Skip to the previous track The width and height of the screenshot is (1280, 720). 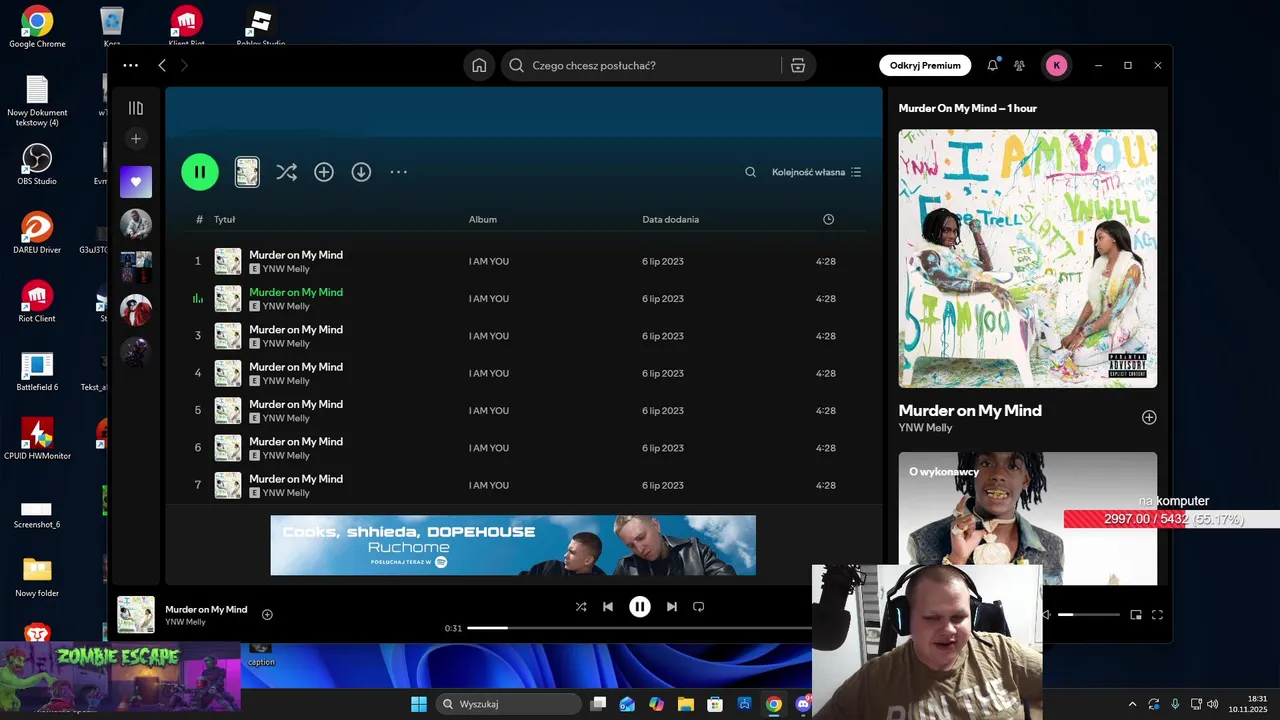click(x=608, y=606)
